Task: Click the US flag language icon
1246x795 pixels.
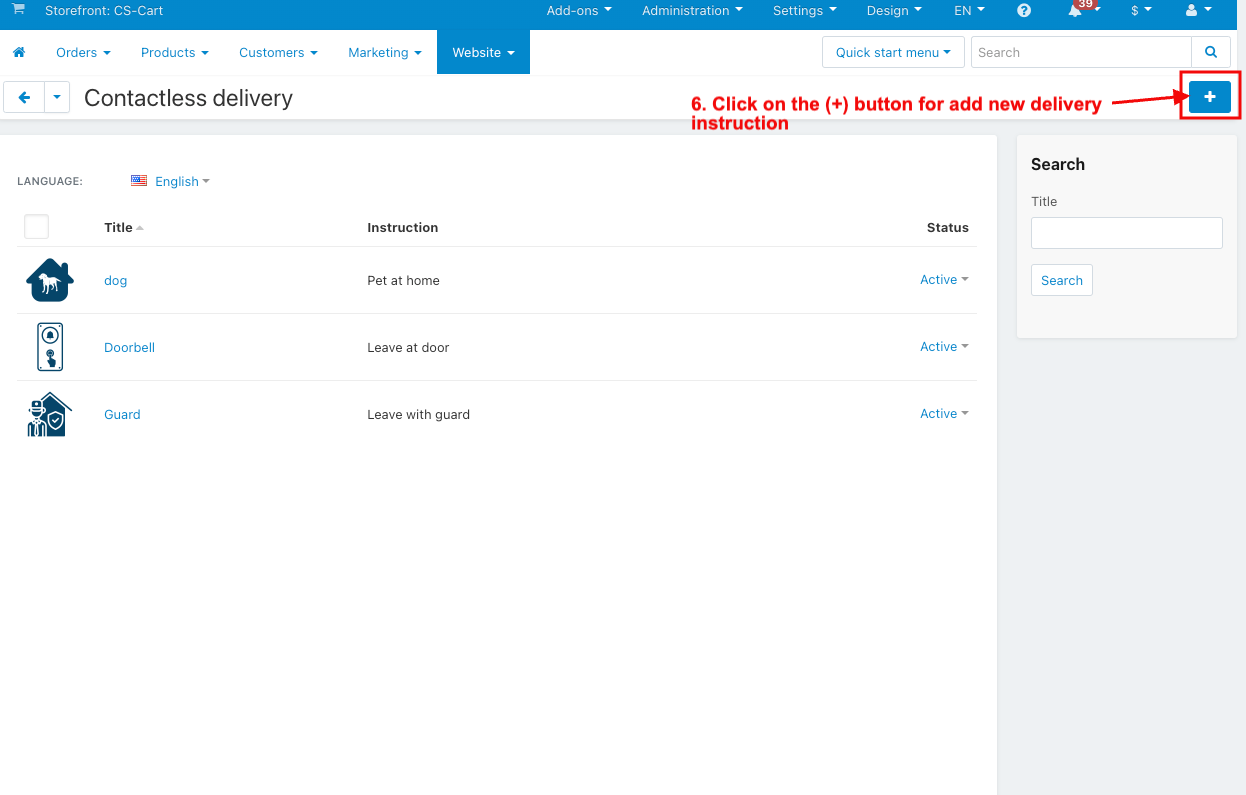Action: click(139, 181)
